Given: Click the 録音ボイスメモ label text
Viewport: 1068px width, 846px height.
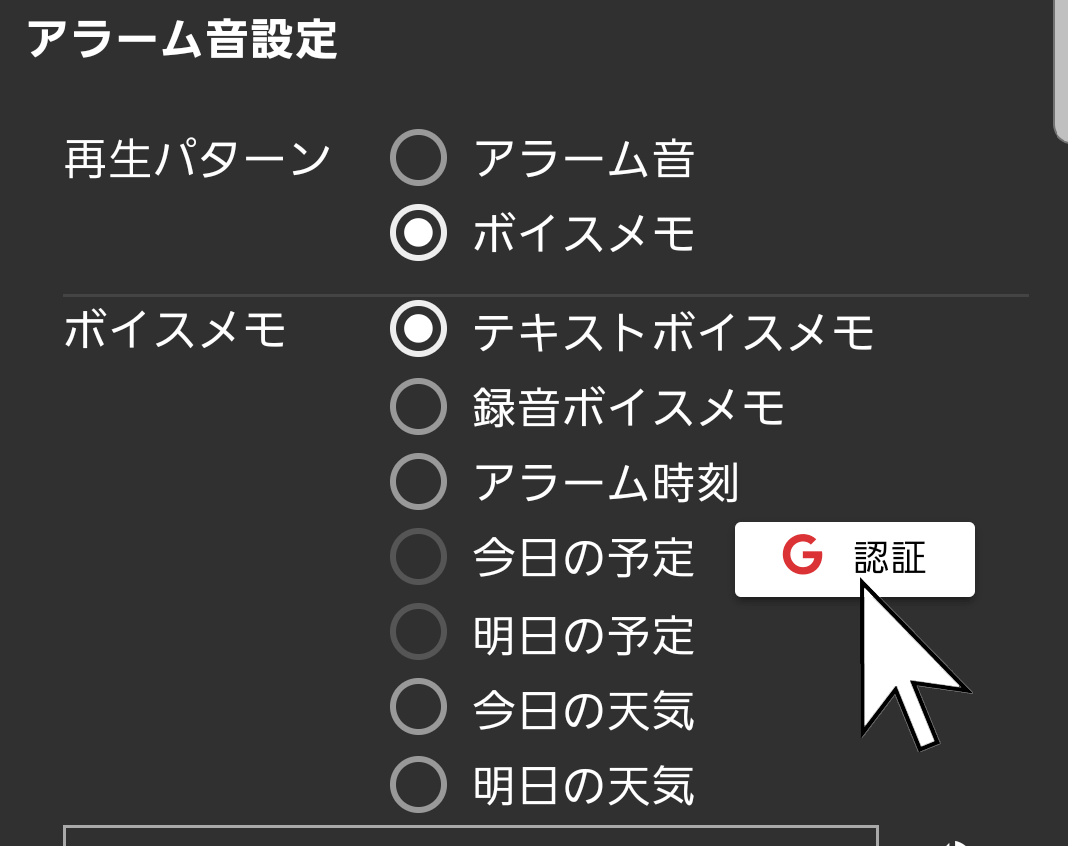Looking at the screenshot, I should point(629,407).
